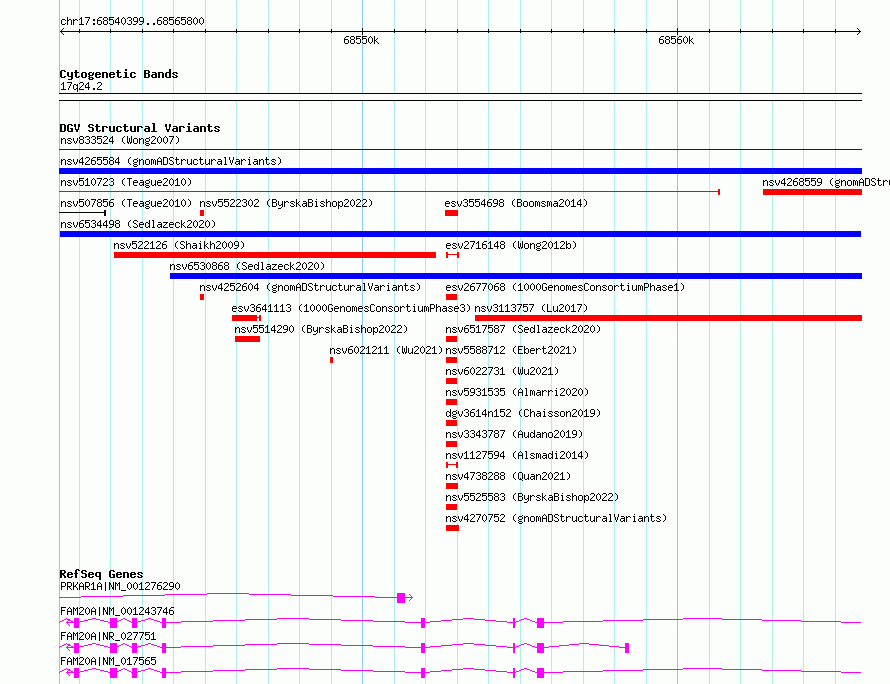This screenshot has height=684, width=890.
Task: Open nsv507856 (Teague2010) variant label
Action: pos(126,203)
